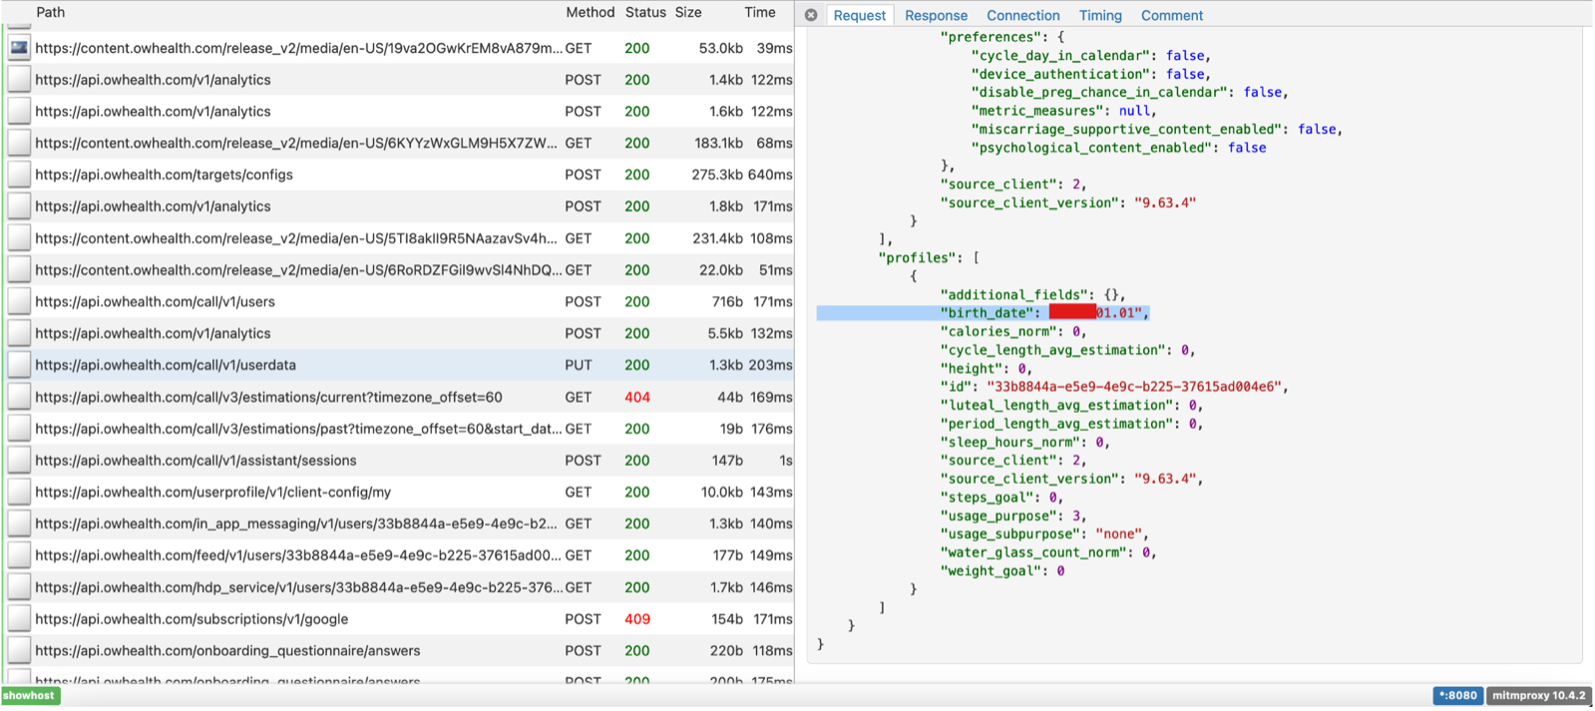Image resolution: width=1595 pixels, height=711 pixels.
Task: Click the showhost badge in the status bar
Action: [x=30, y=696]
